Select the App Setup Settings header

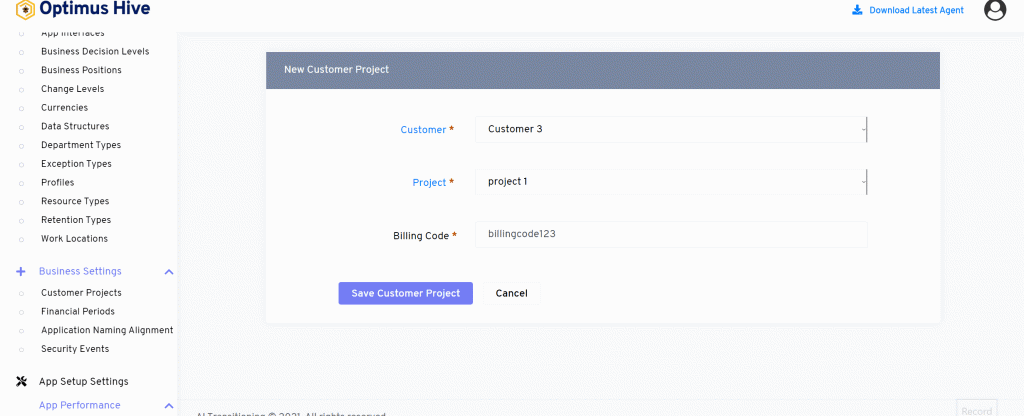pos(84,381)
